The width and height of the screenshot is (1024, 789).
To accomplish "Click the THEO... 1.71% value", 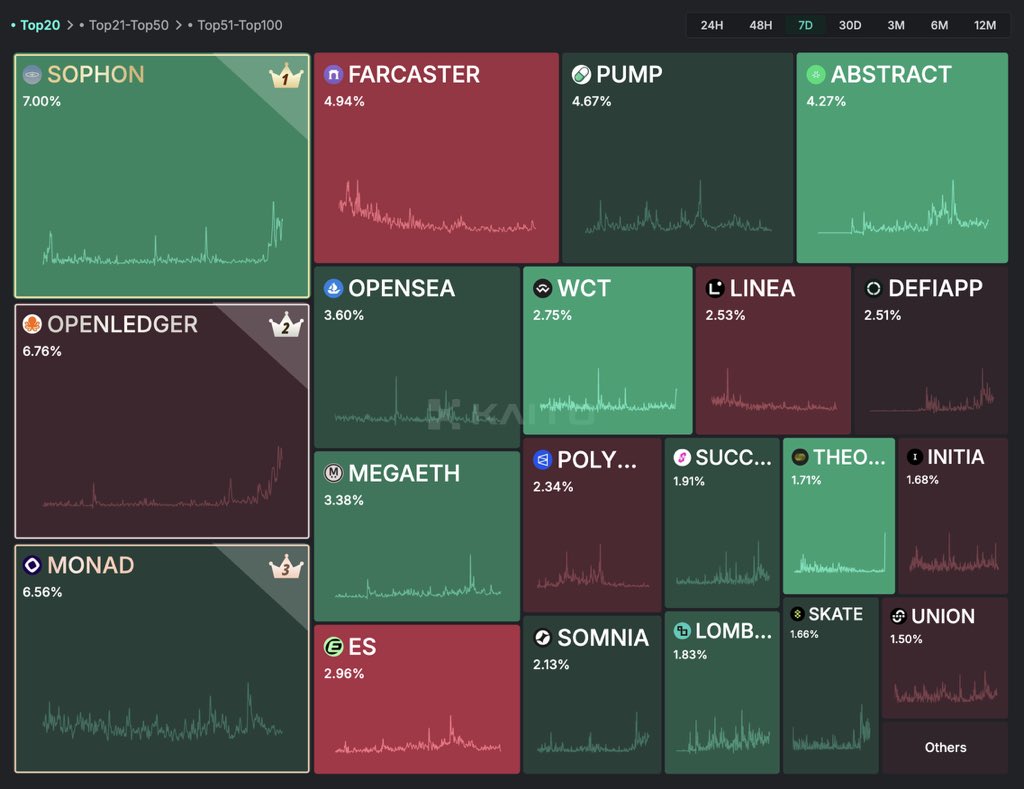I will point(807,480).
